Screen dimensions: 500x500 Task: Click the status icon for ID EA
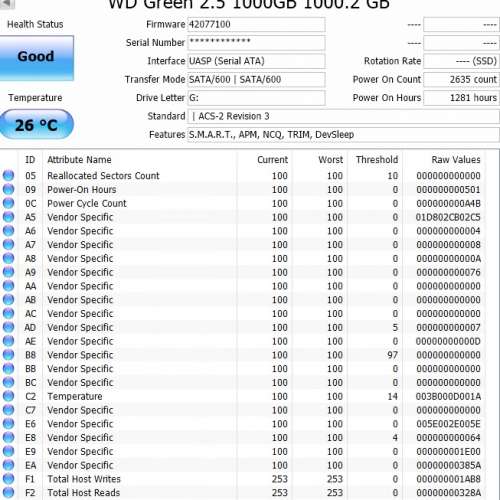(x=8, y=465)
